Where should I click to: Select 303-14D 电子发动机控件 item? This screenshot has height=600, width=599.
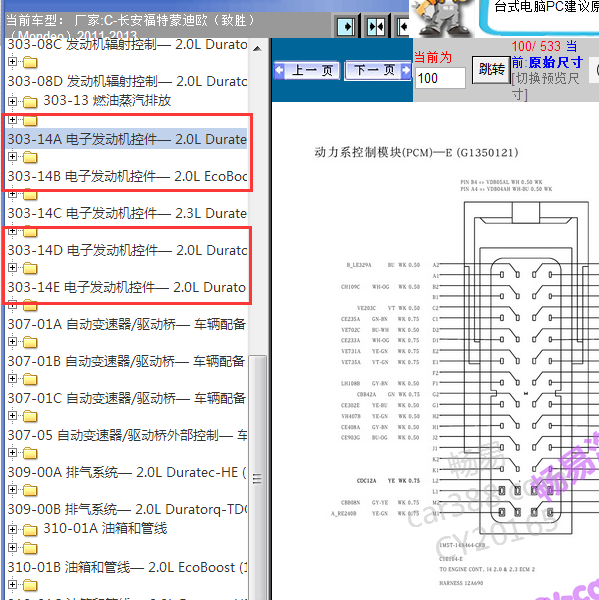(127, 250)
